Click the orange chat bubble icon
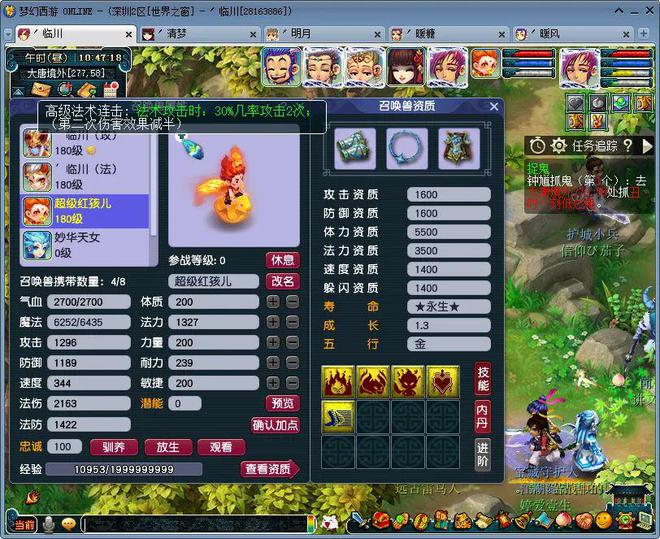Viewport: 660px width, 539px height. [x=69, y=524]
